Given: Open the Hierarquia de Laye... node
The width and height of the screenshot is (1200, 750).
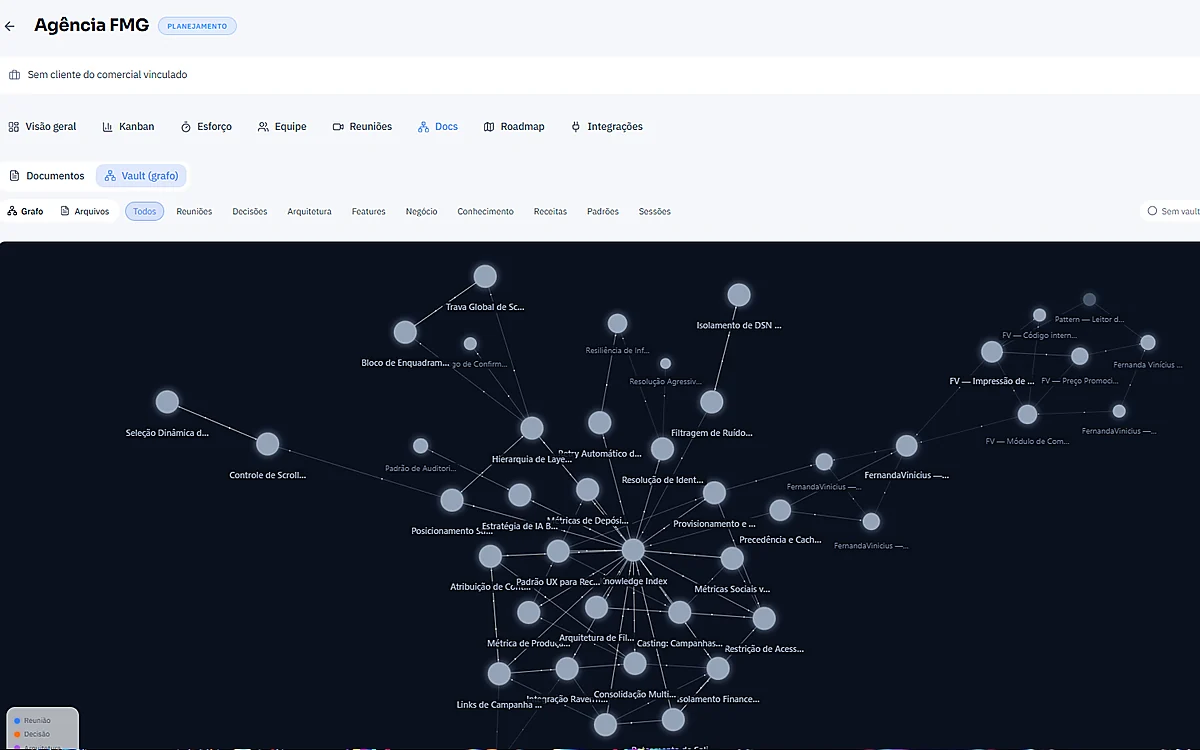Looking at the screenshot, I should [x=532, y=429].
